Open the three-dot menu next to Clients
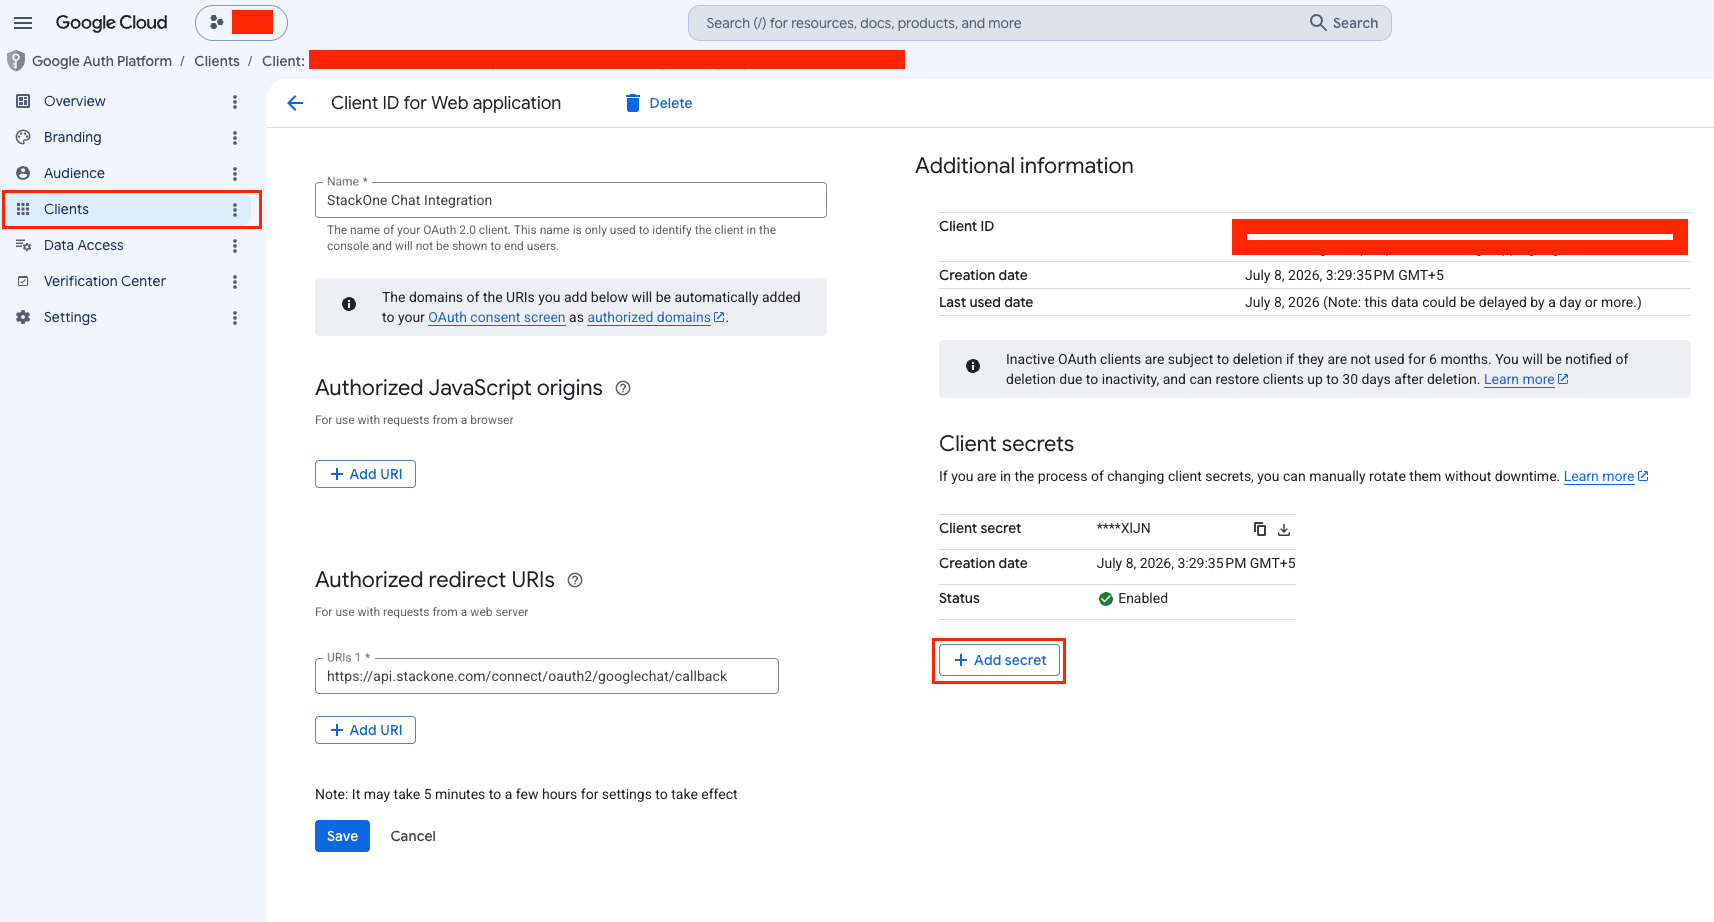This screenshot has height=922, width=1714. (235, 210)
